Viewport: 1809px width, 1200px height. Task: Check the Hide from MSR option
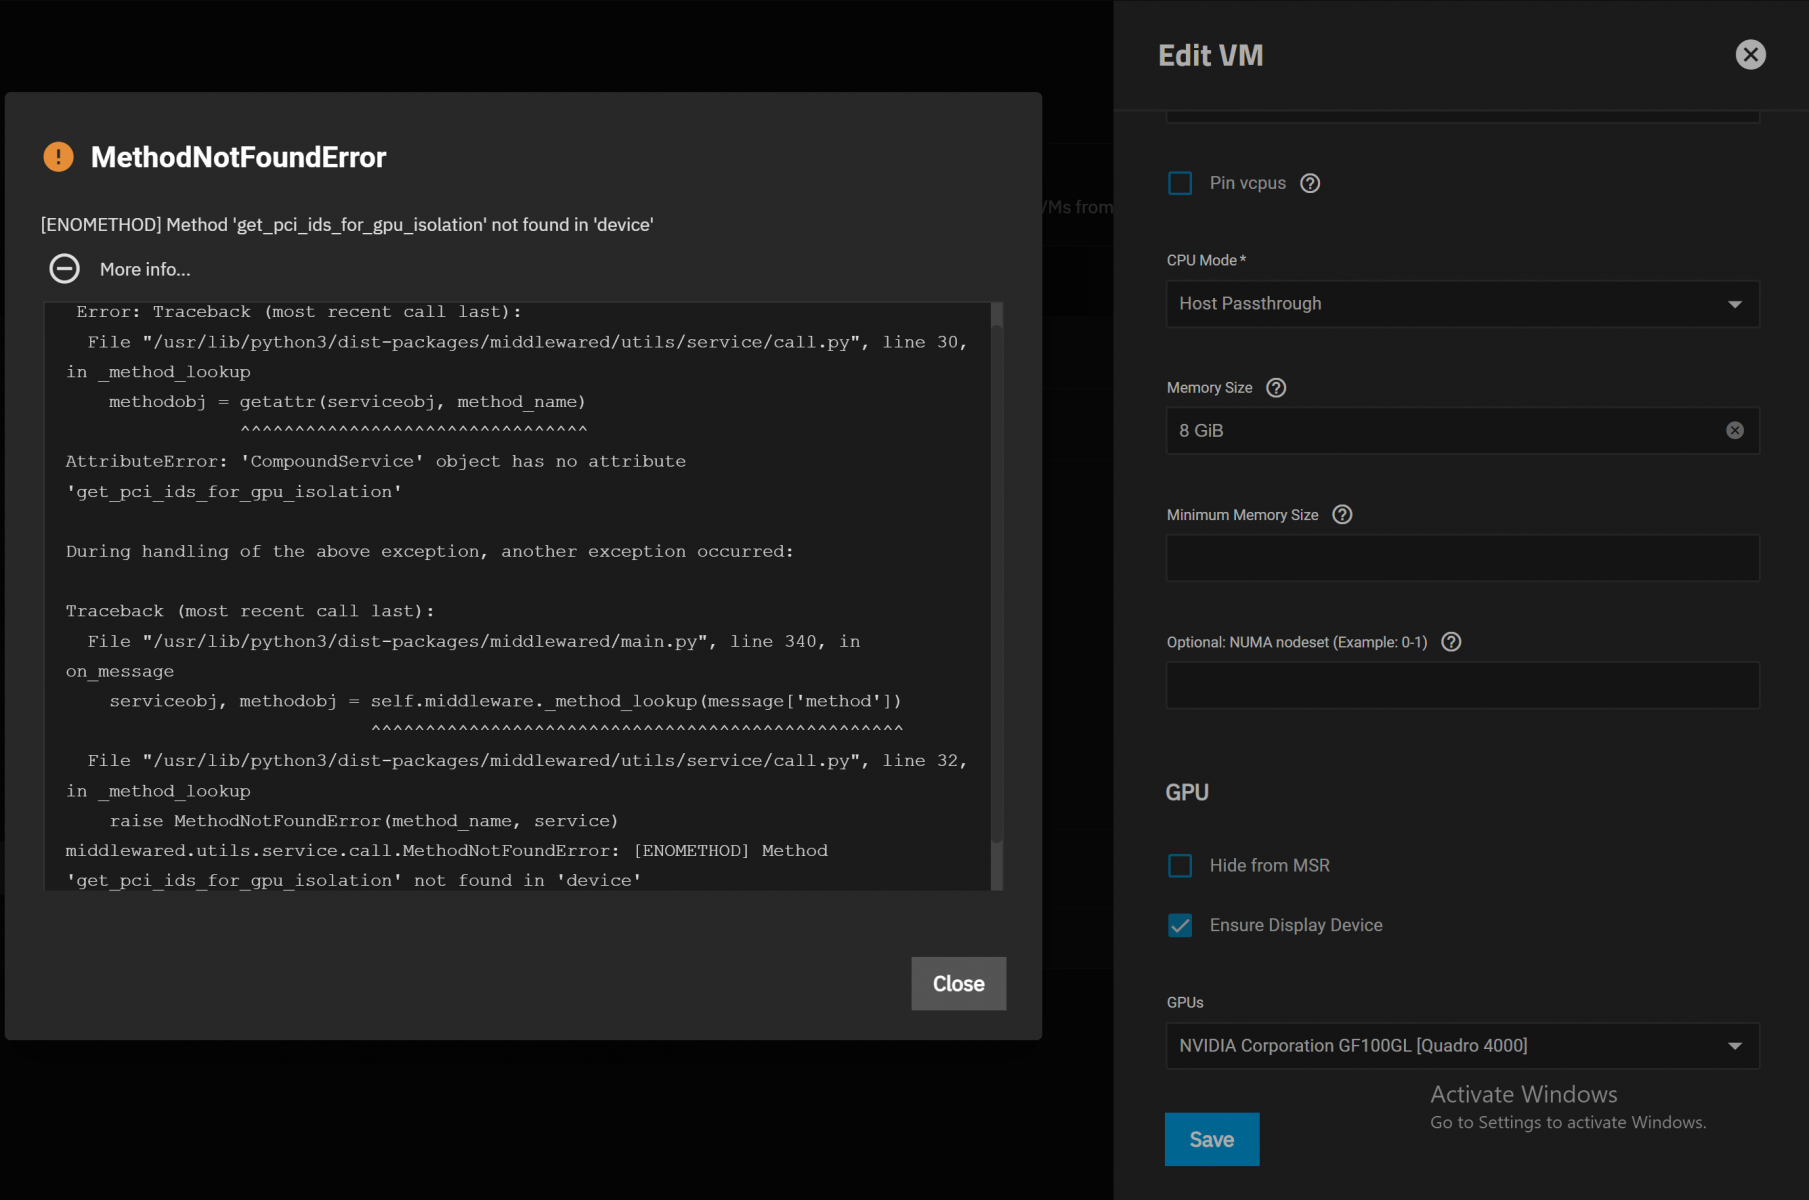[x=1180, y=866]
